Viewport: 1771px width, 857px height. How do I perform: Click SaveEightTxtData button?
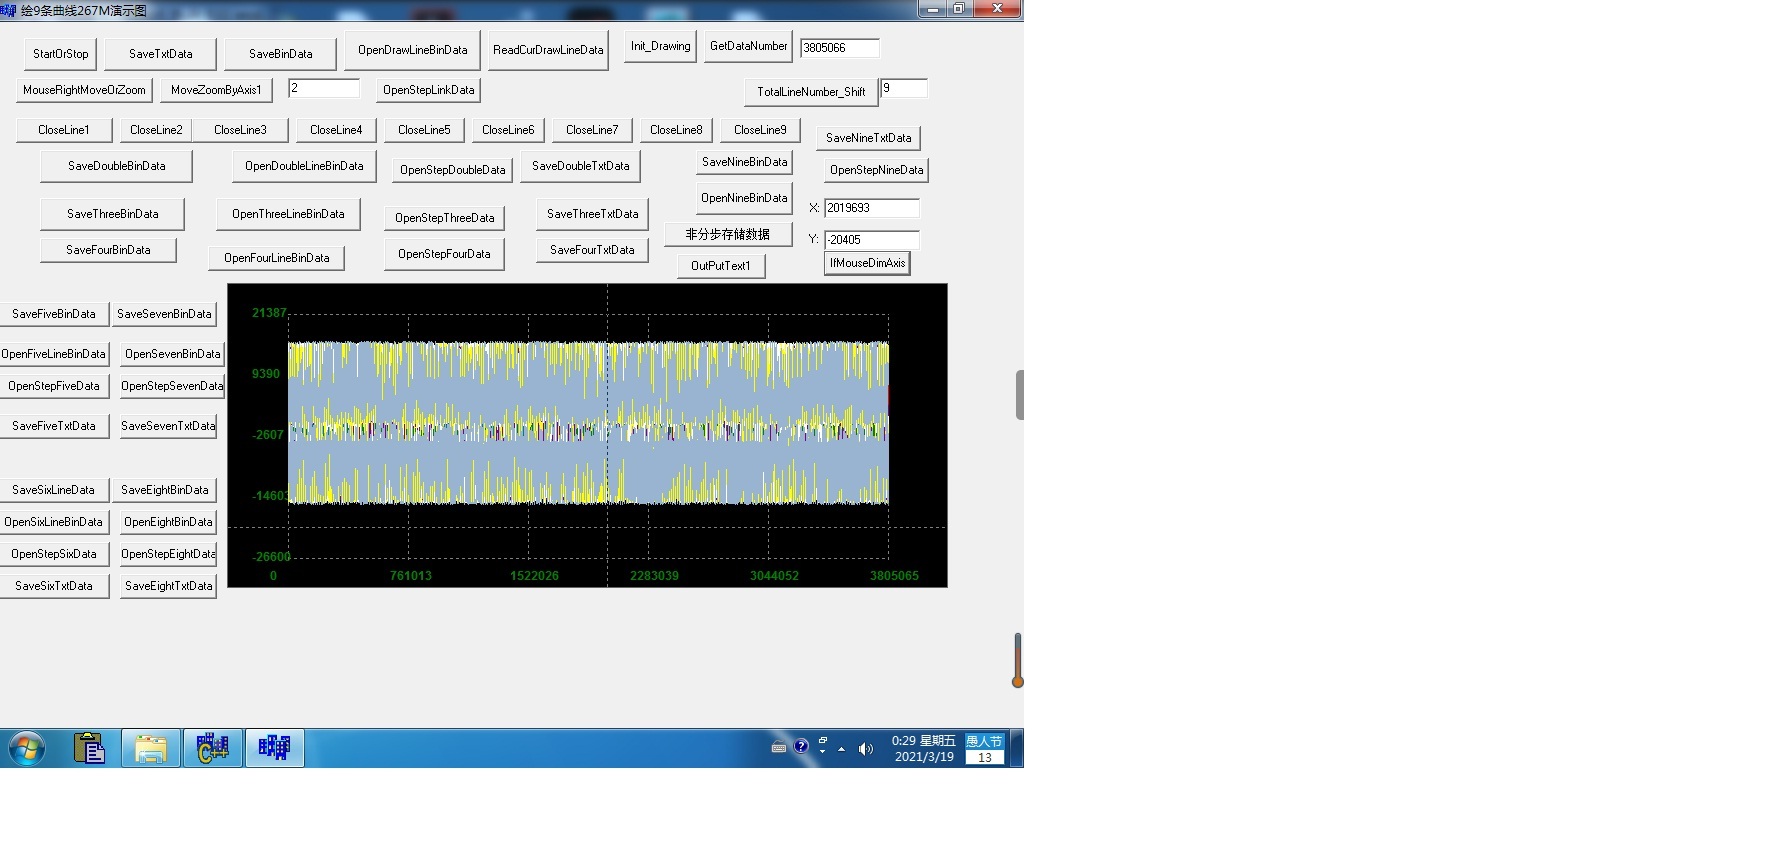point(169,586)
